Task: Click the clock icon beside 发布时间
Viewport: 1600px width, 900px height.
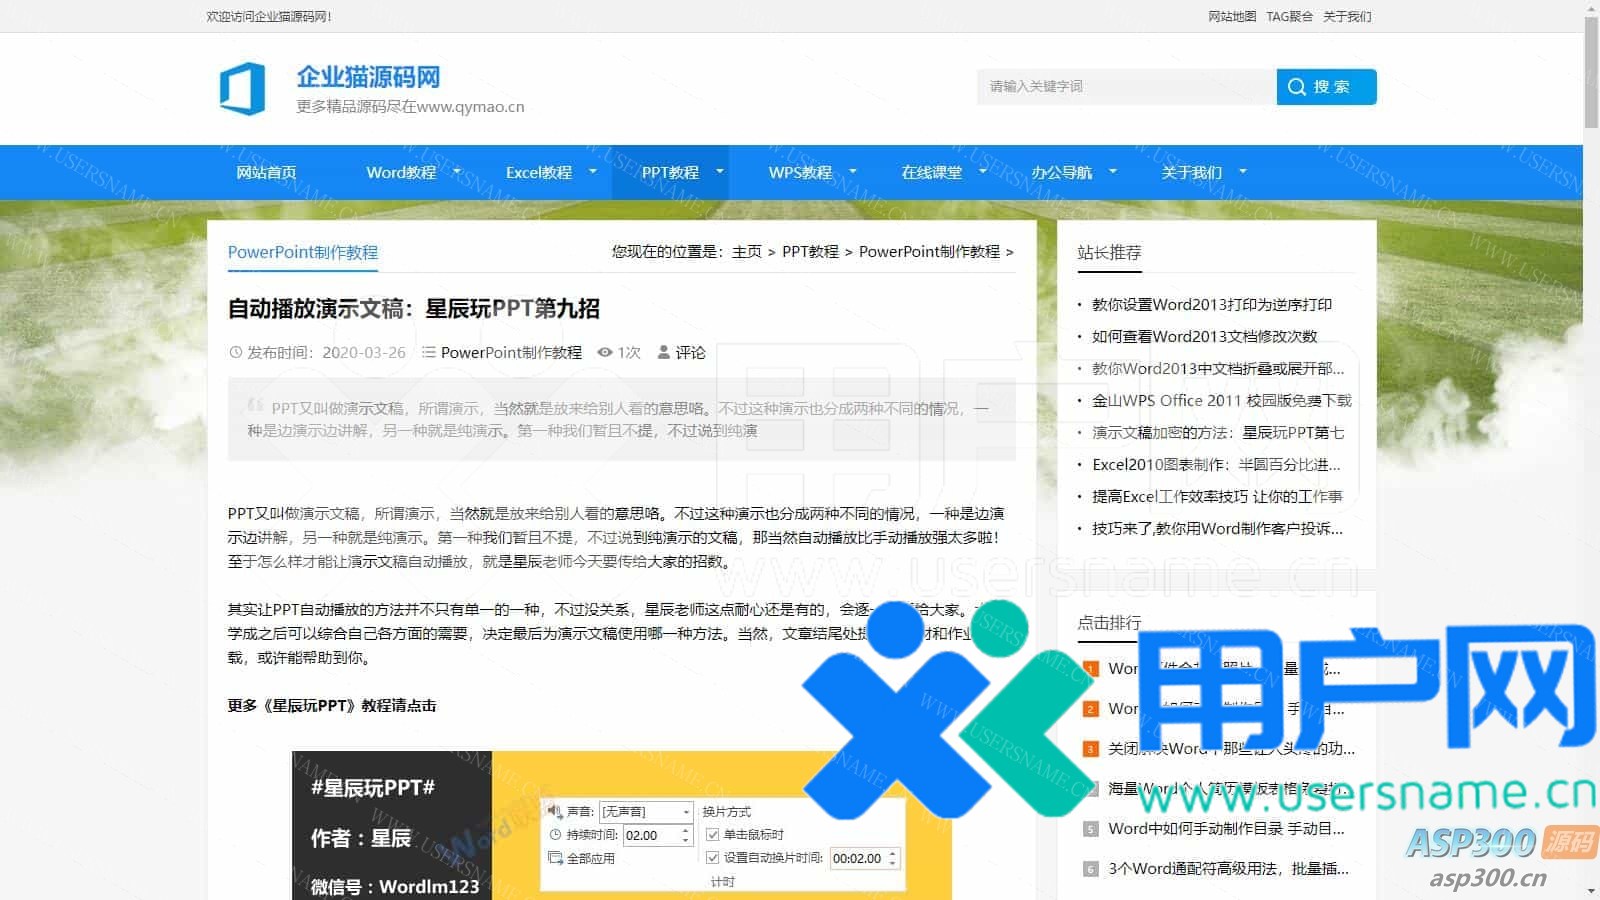Action: pyautogui.click(x=236, y=353)
